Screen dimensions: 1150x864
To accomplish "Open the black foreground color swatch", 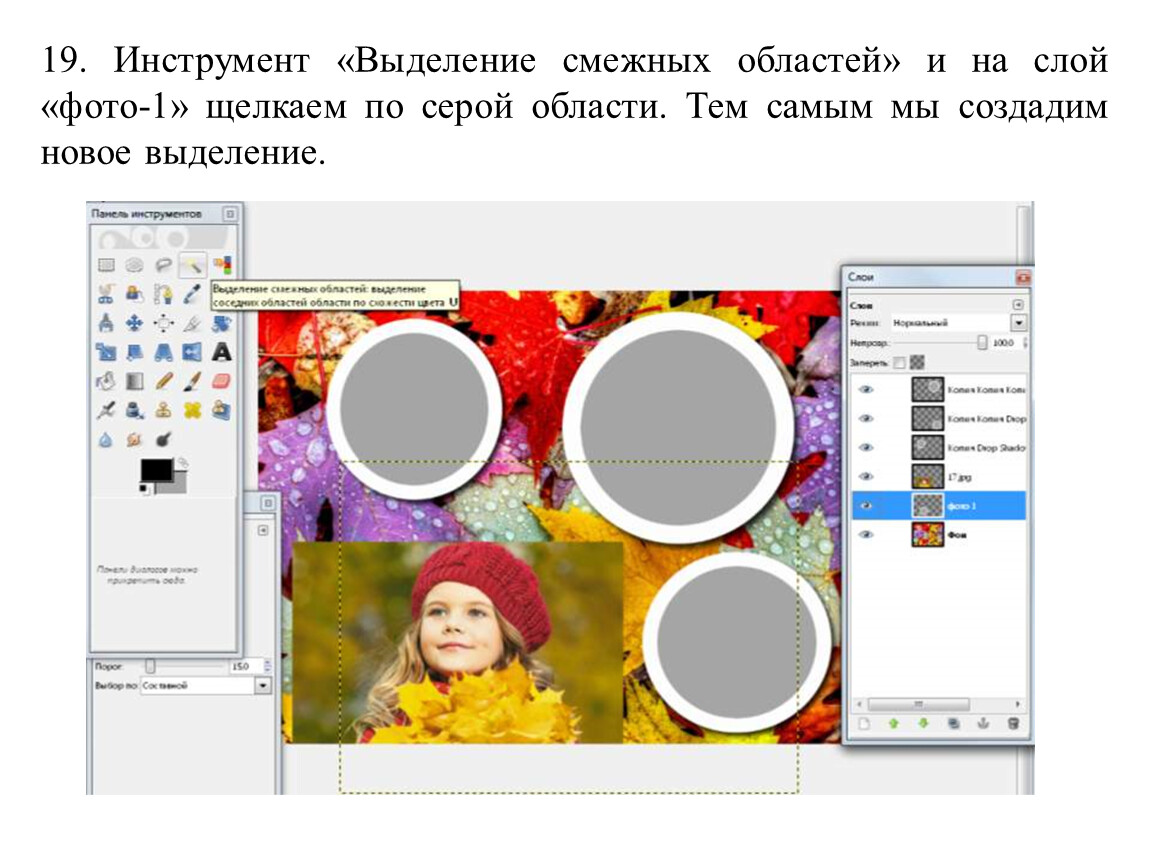I will coord(155,470).
